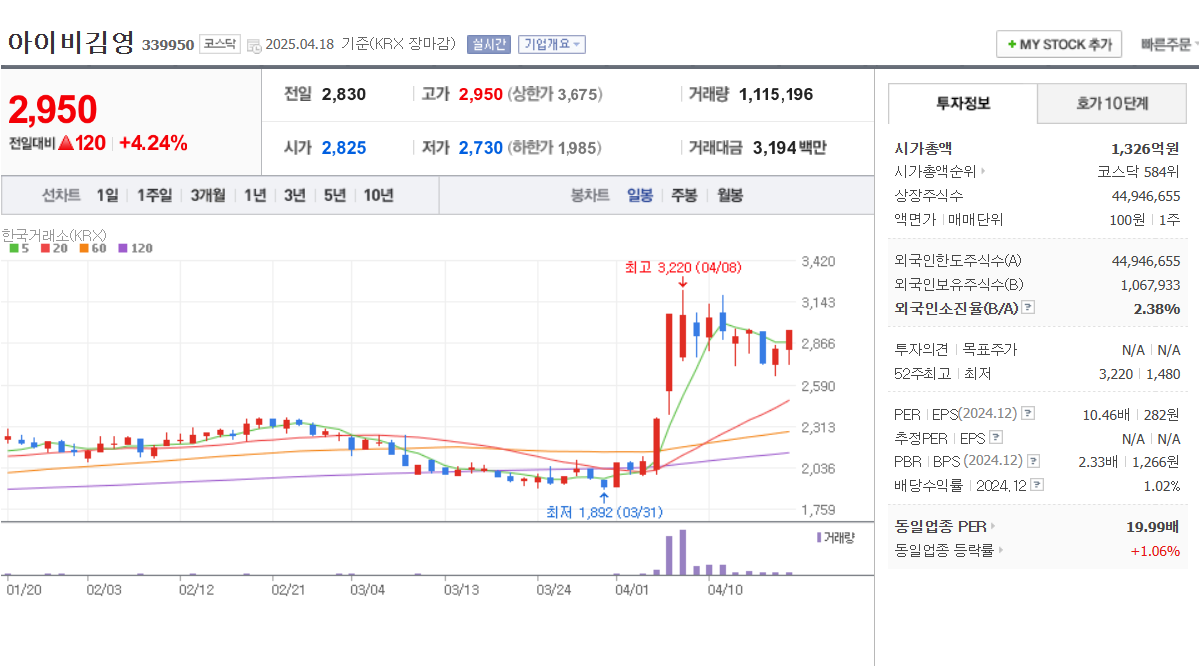Screen dimensions: 1199x666
Task: Click the purple 거래량 legend marker
Action: 819,538
